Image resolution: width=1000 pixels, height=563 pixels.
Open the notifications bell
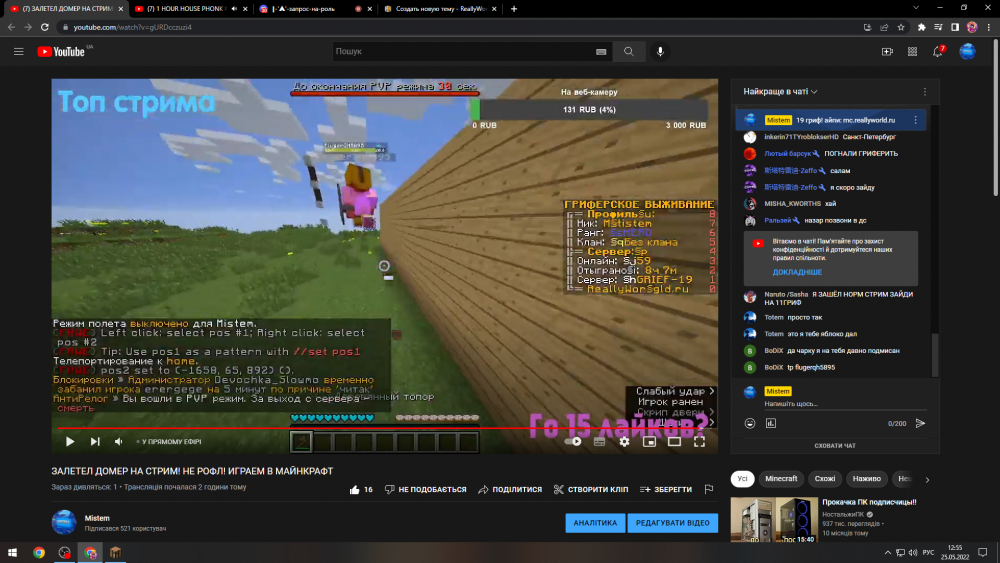[938, 52]
